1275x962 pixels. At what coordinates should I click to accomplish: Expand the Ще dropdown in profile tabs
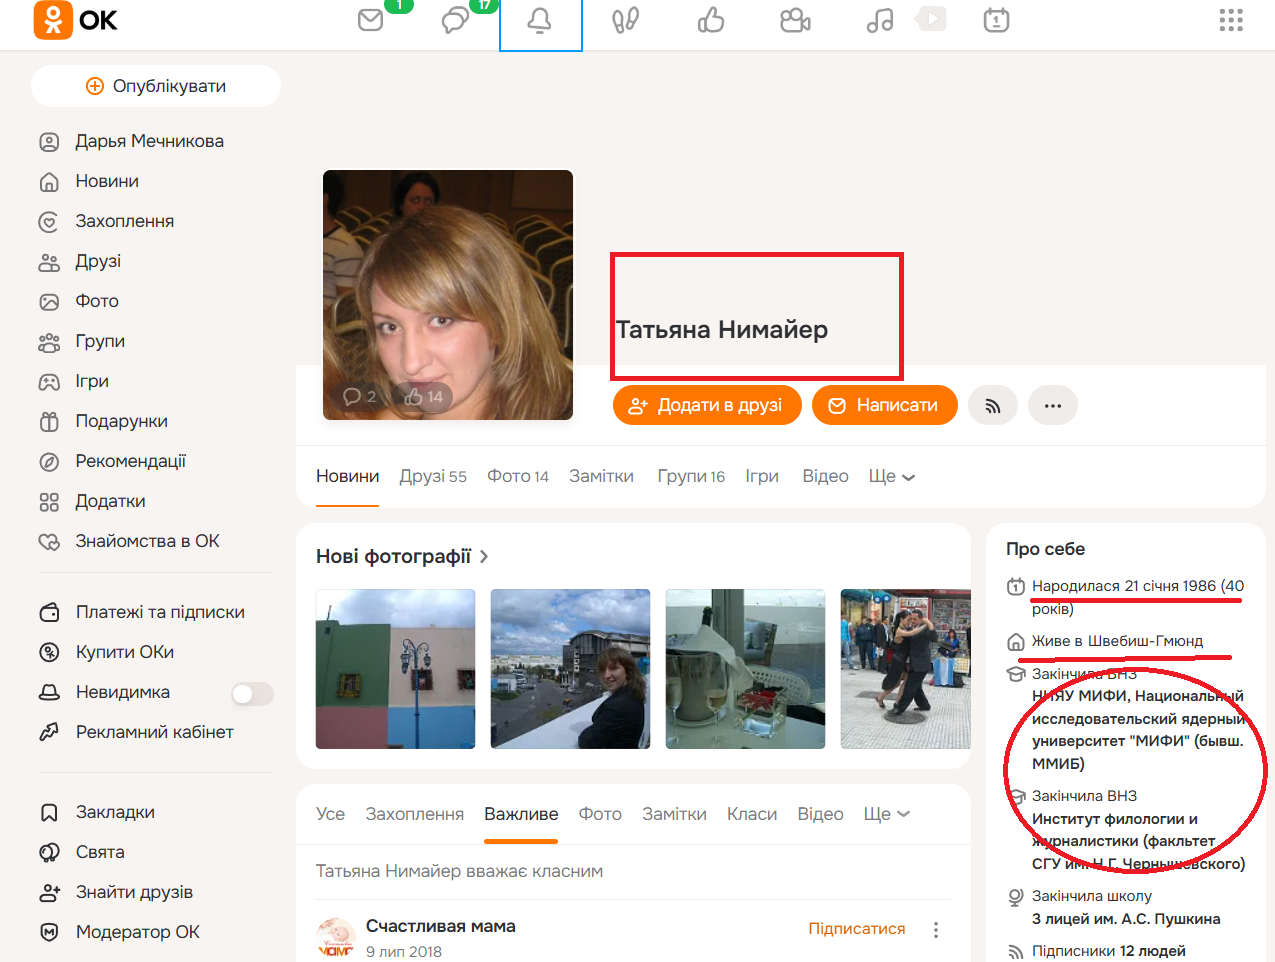(891, 477)
